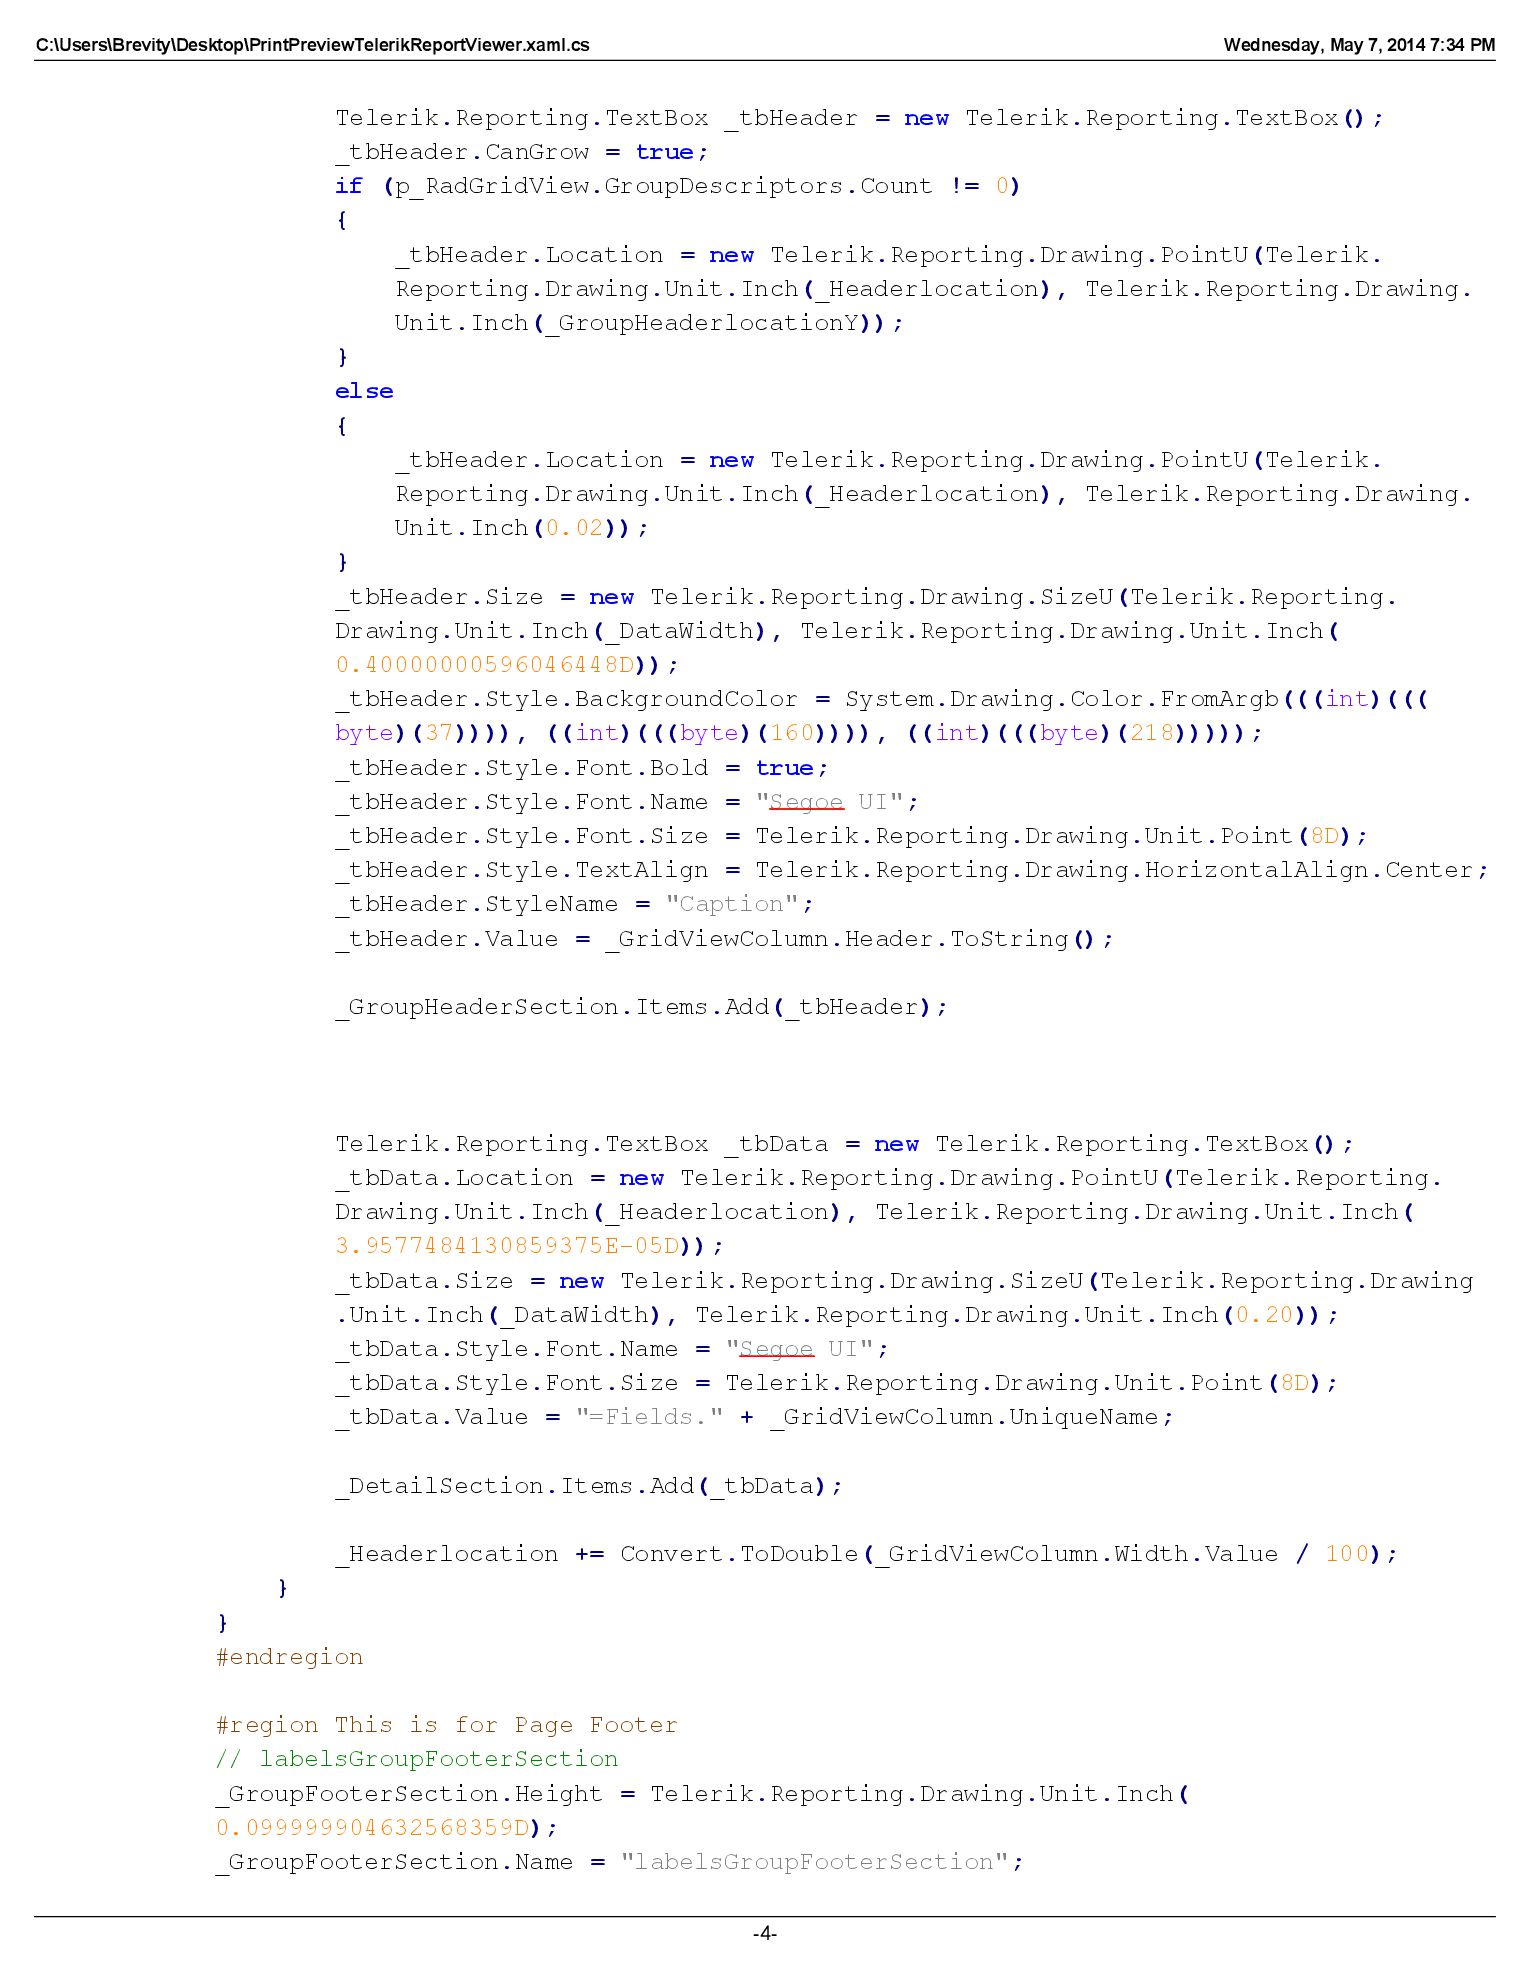Click the '_tbHeader.Style.Font.Name' line
This screenshot has width=1530, height=1980.
[x=627, y=802]
